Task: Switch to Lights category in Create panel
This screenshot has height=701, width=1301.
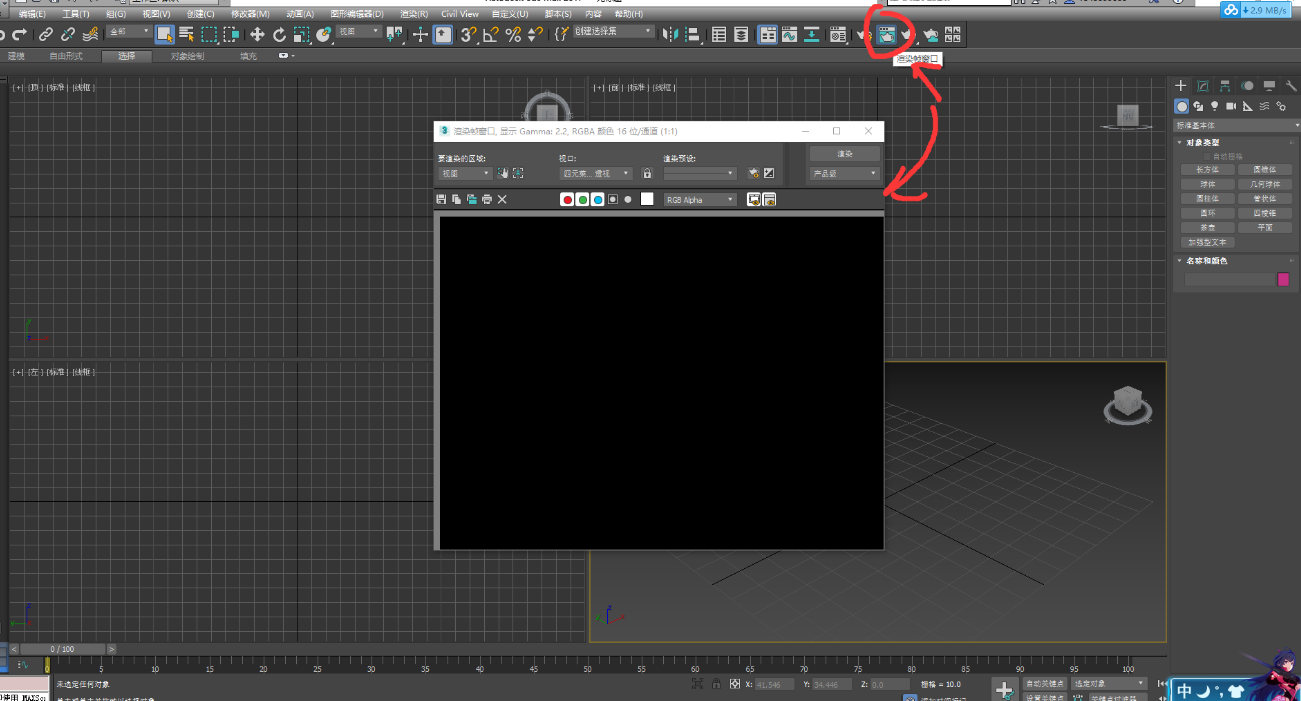Action: [x=1214, y=106]
